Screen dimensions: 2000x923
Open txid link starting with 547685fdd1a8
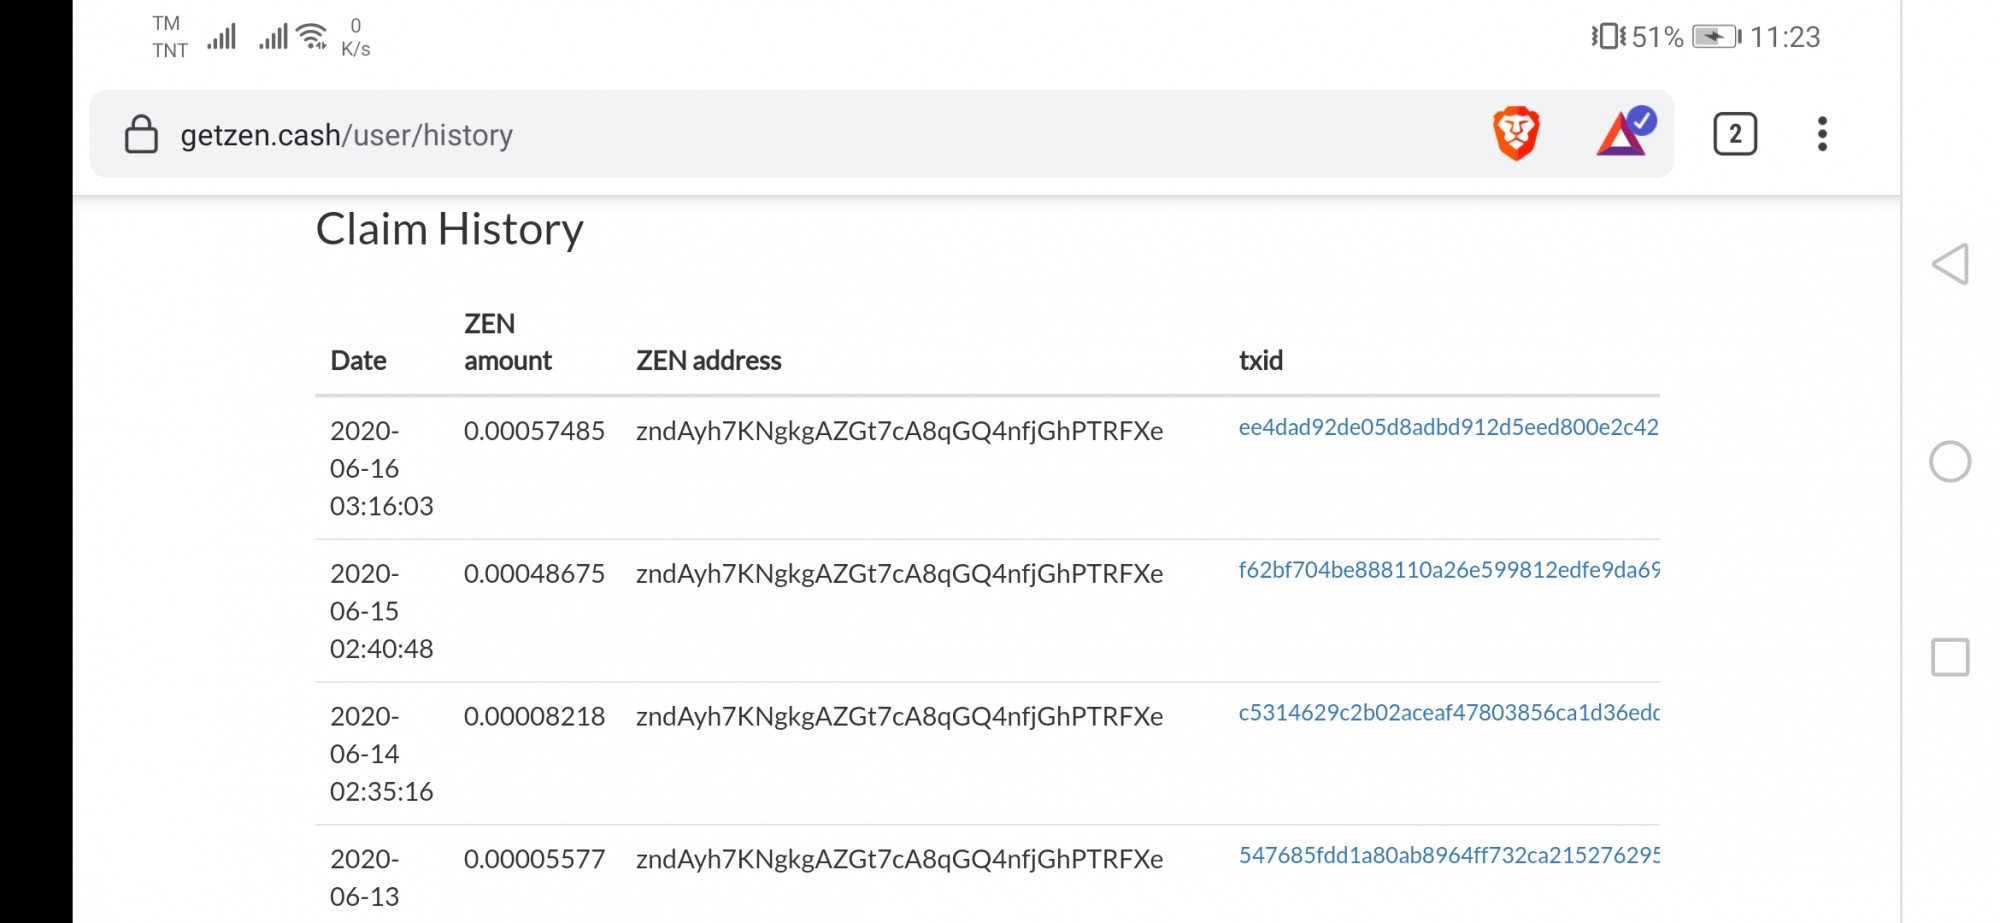tap(1448, 856)
